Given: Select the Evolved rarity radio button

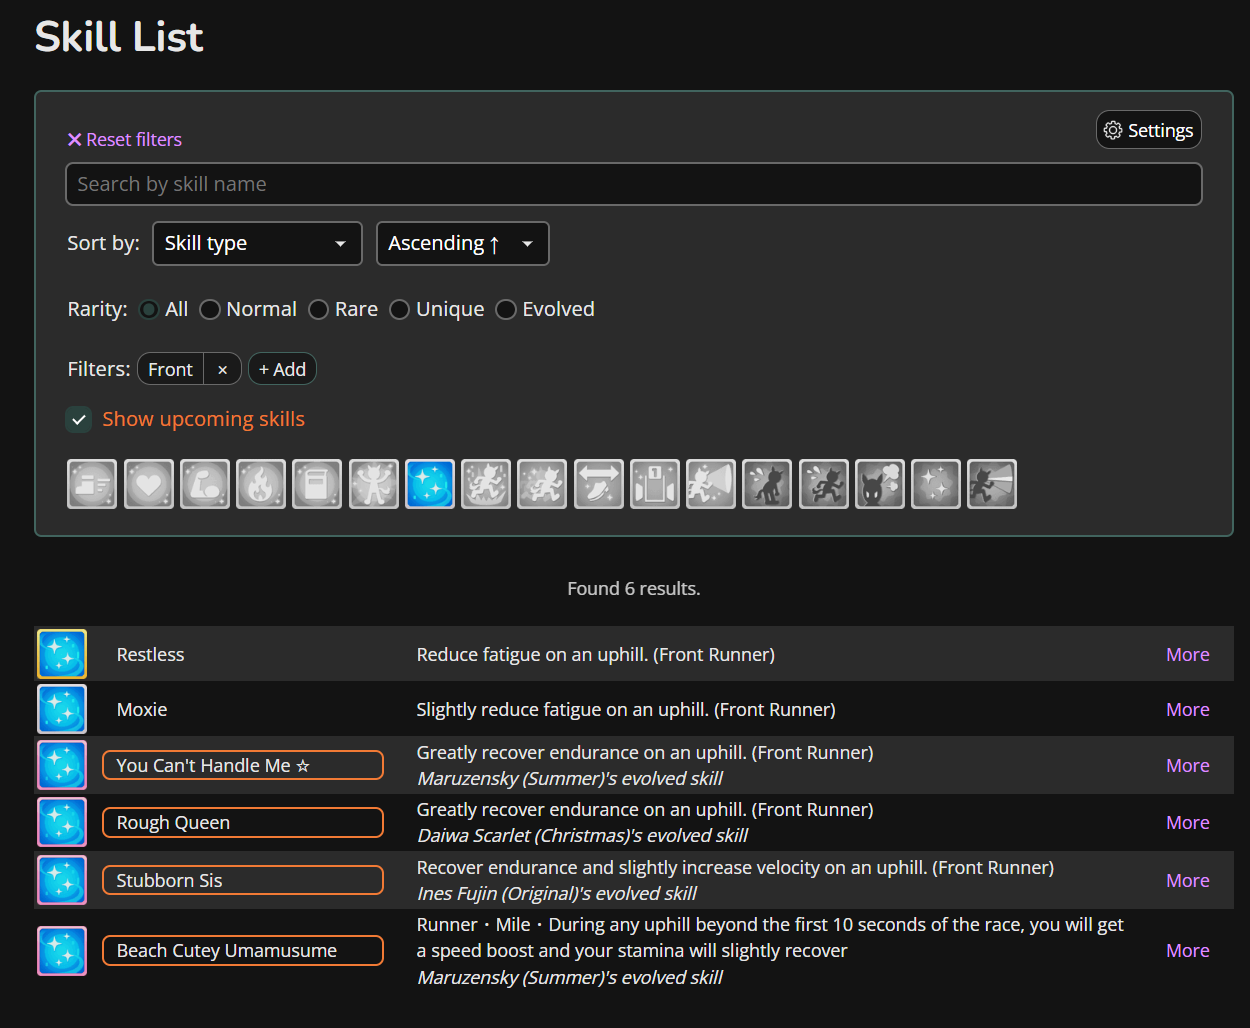Looking at the screenshot, I should pyautogui.click(x=506, y=309).
